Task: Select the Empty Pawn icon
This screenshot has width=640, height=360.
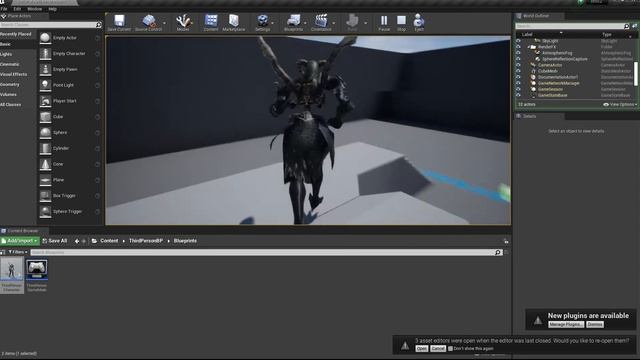Action: click(x=45, y=69)
